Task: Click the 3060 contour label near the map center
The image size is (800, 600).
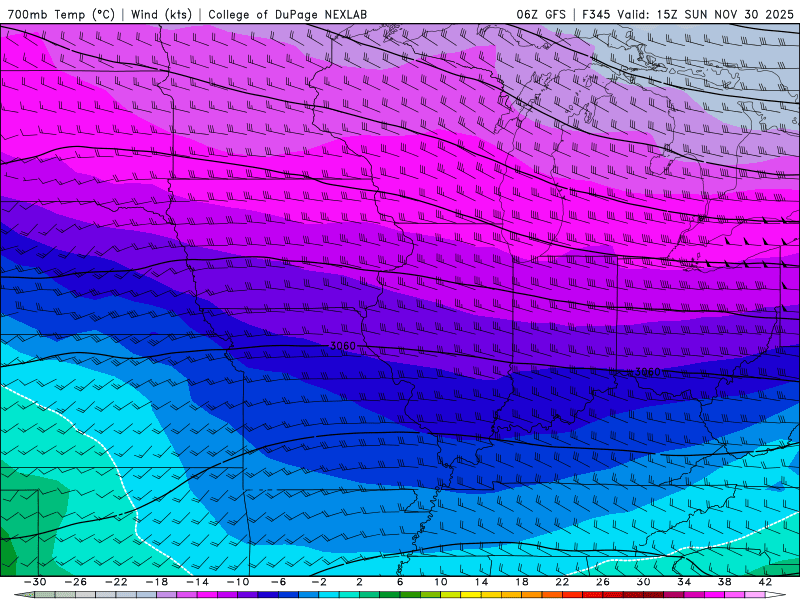Action: (343, 346)
